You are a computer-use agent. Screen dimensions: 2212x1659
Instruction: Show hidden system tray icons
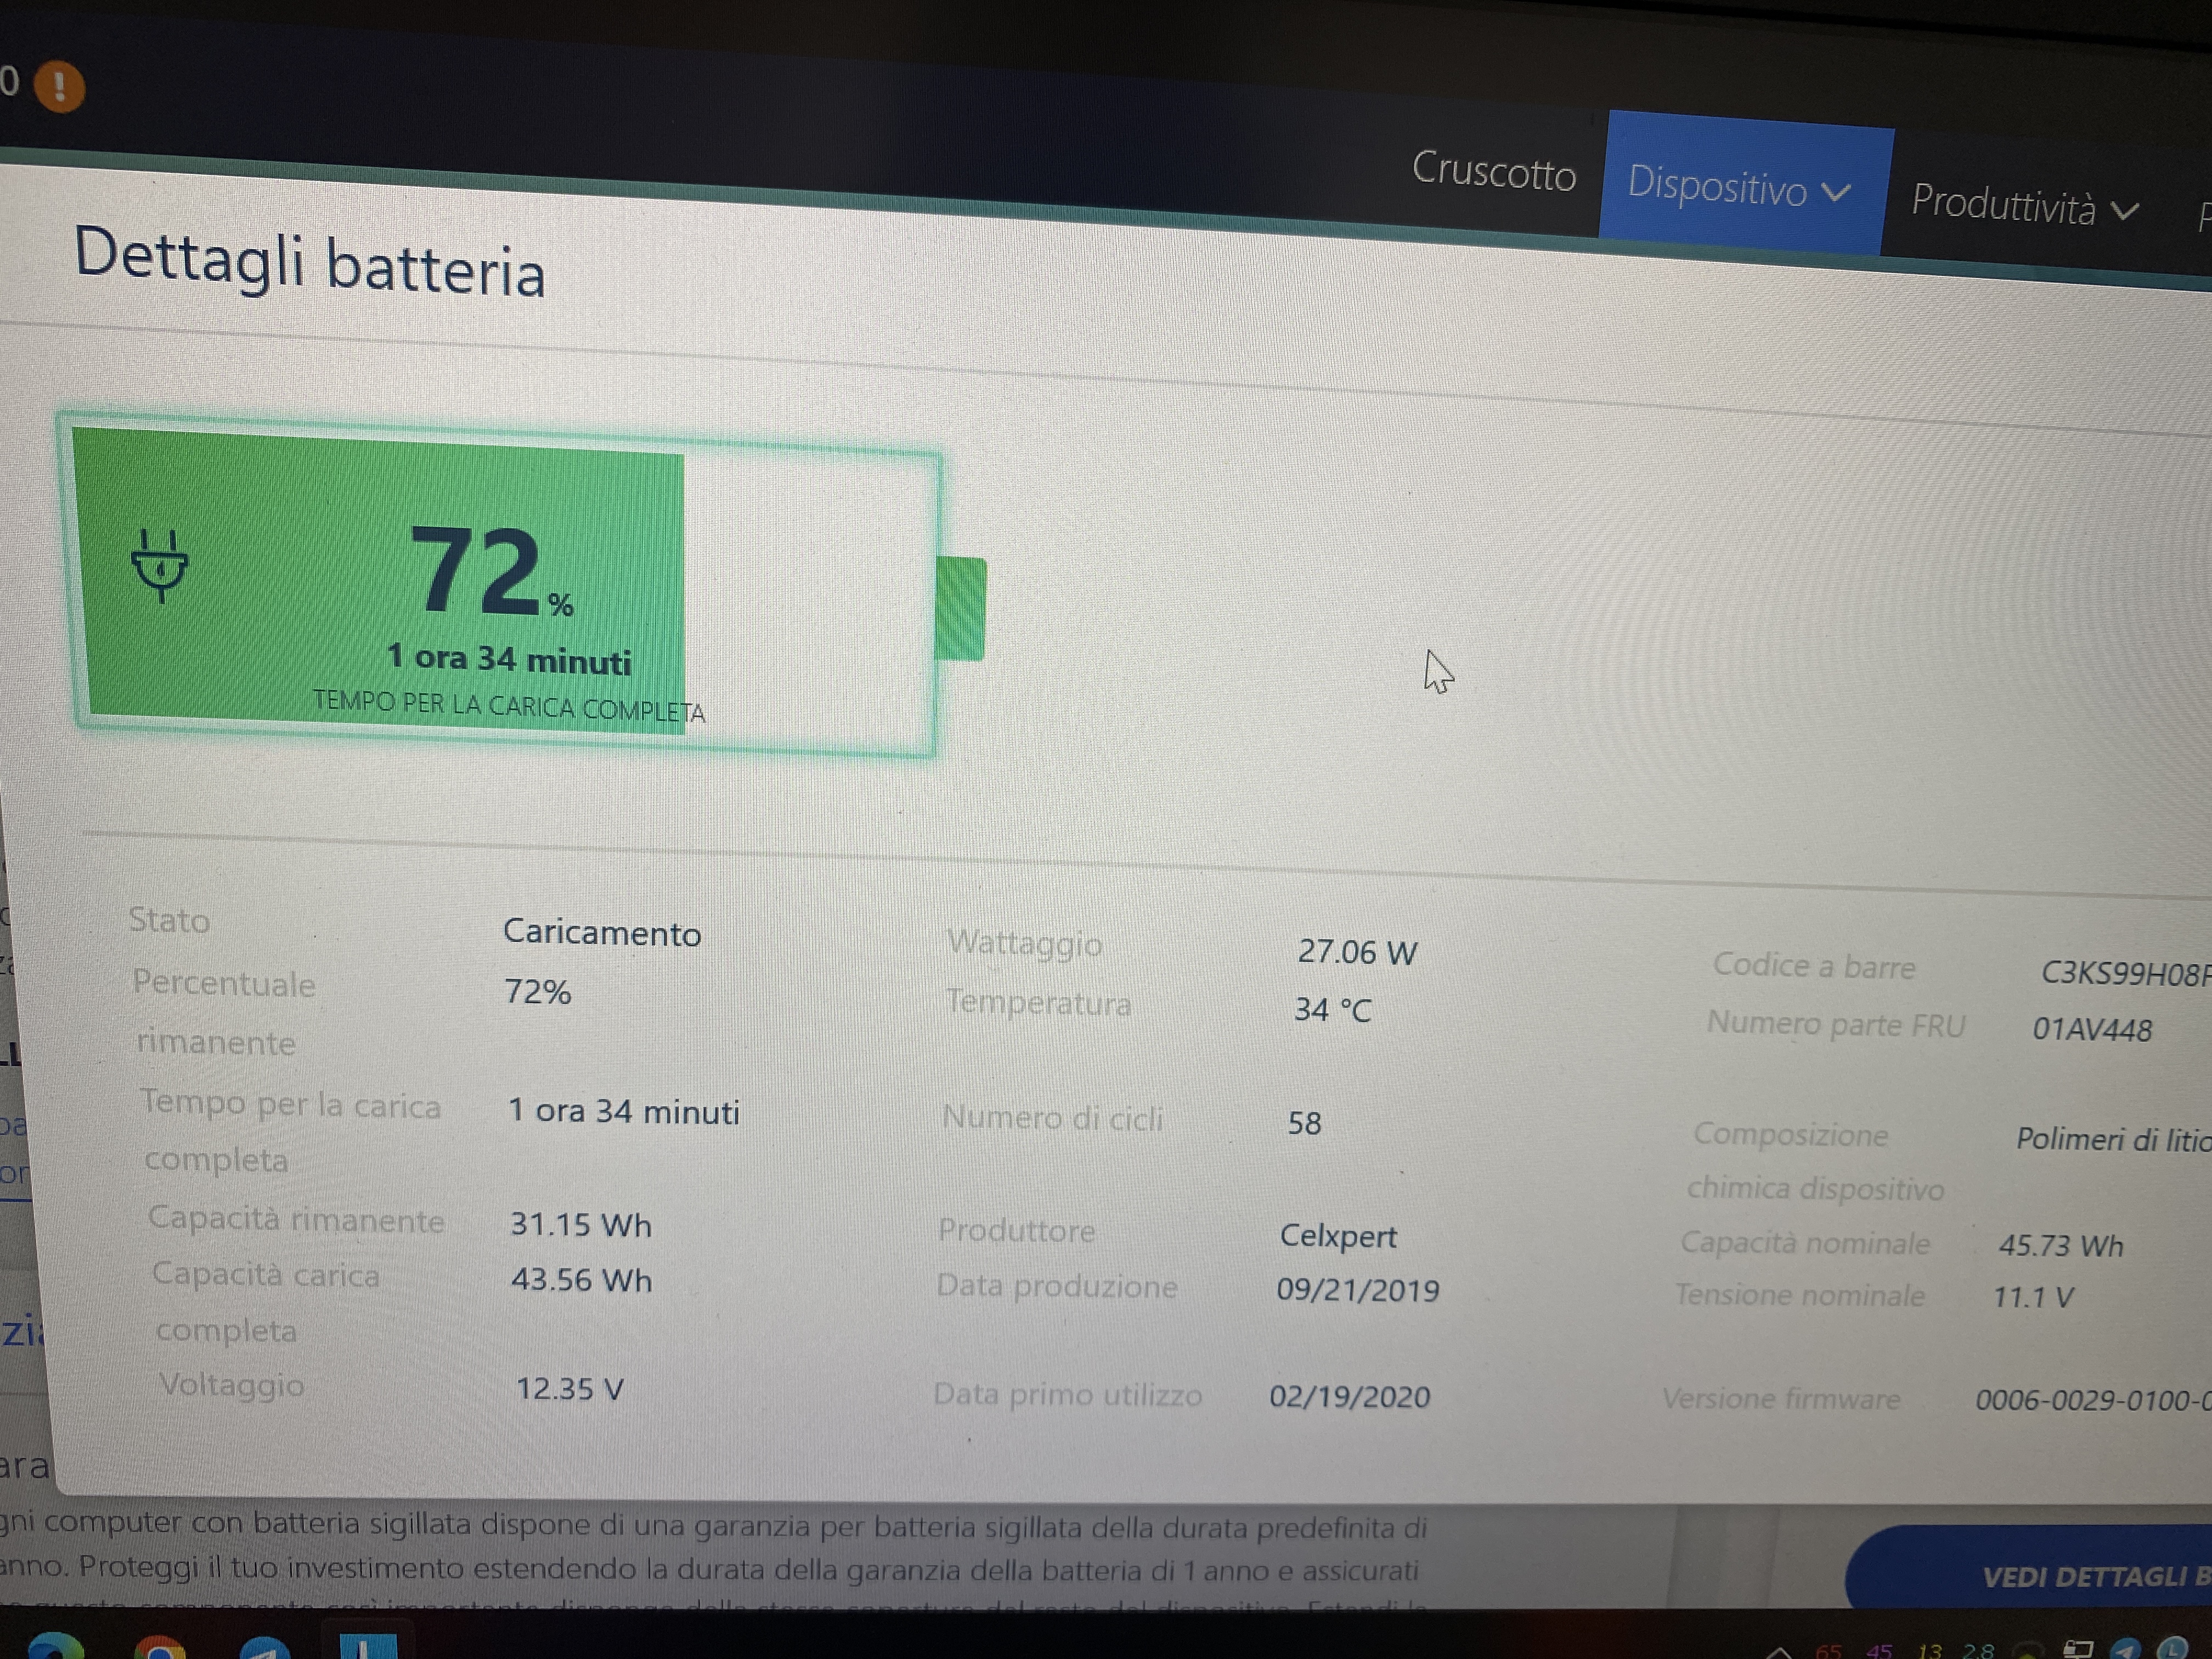1778,1650
